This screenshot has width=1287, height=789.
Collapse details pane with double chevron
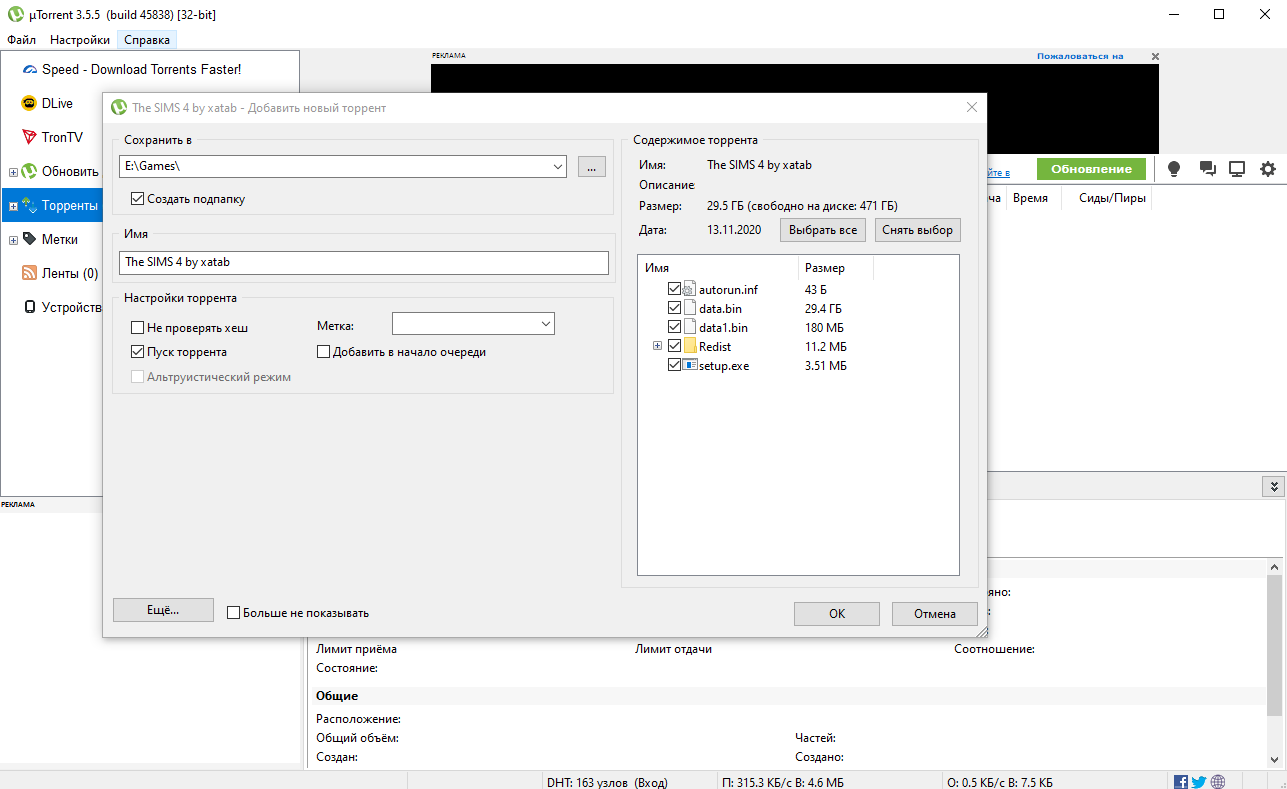tap(1273, 486)
